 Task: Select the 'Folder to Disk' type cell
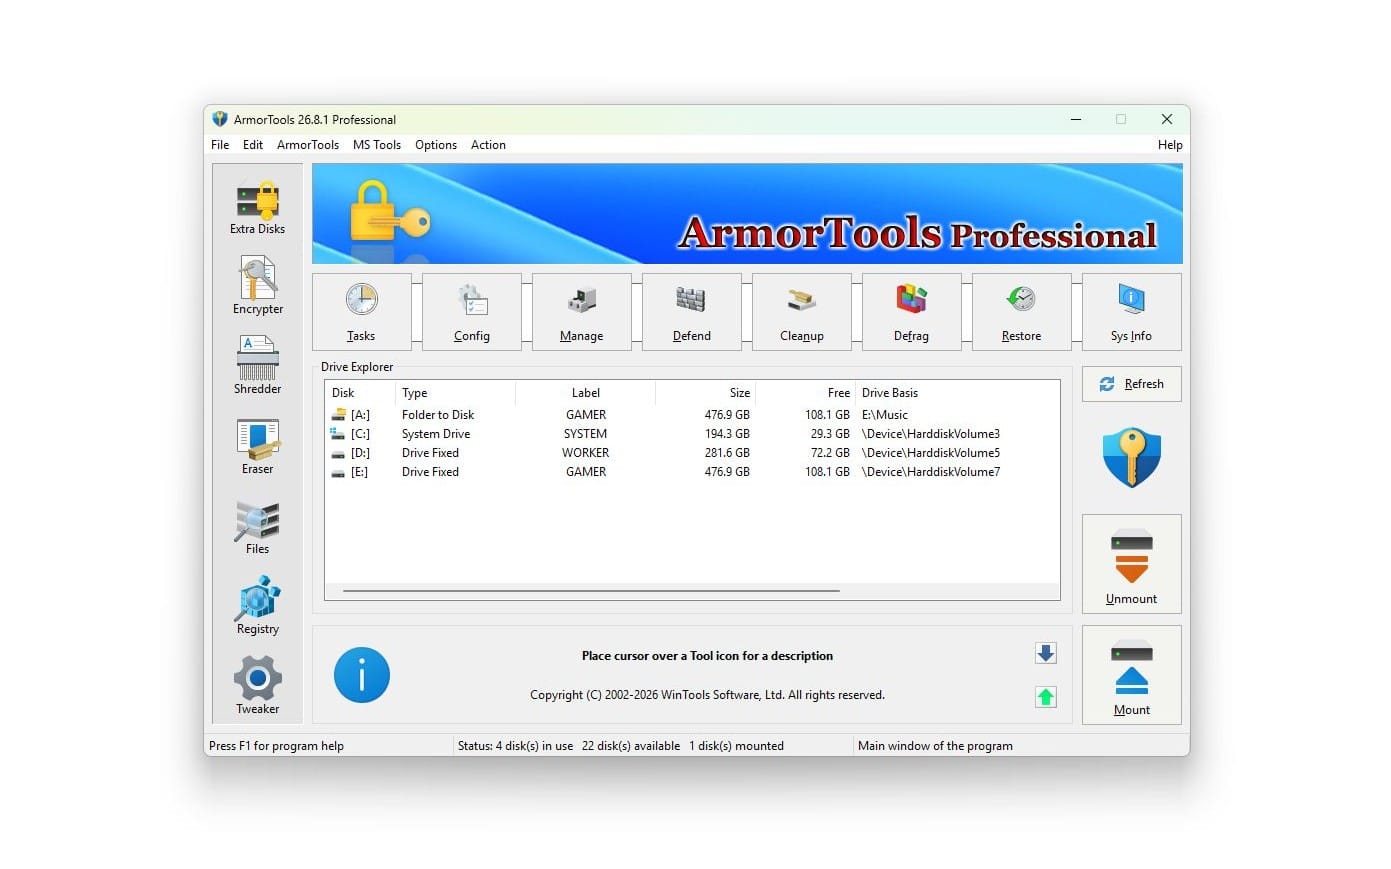pyautogui.click(x=438, y=415)
